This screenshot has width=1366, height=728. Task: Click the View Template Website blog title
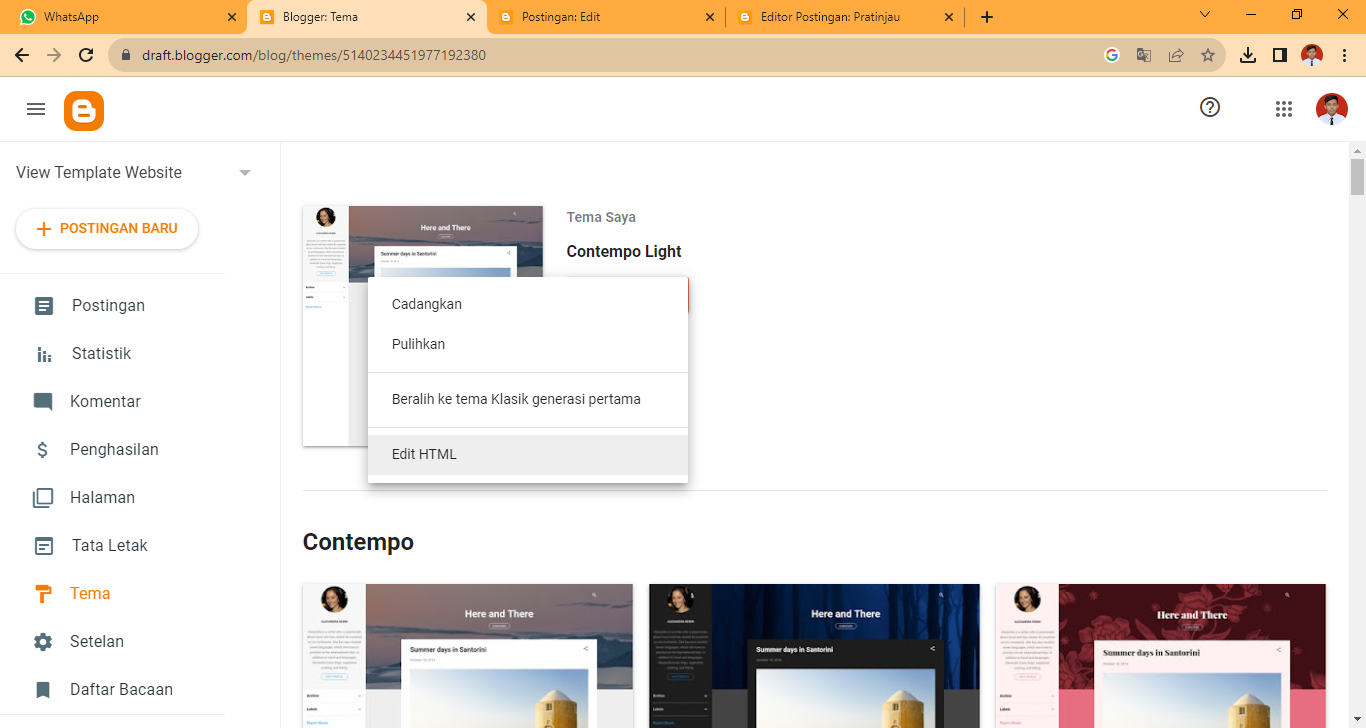click(x=99, y=173)
